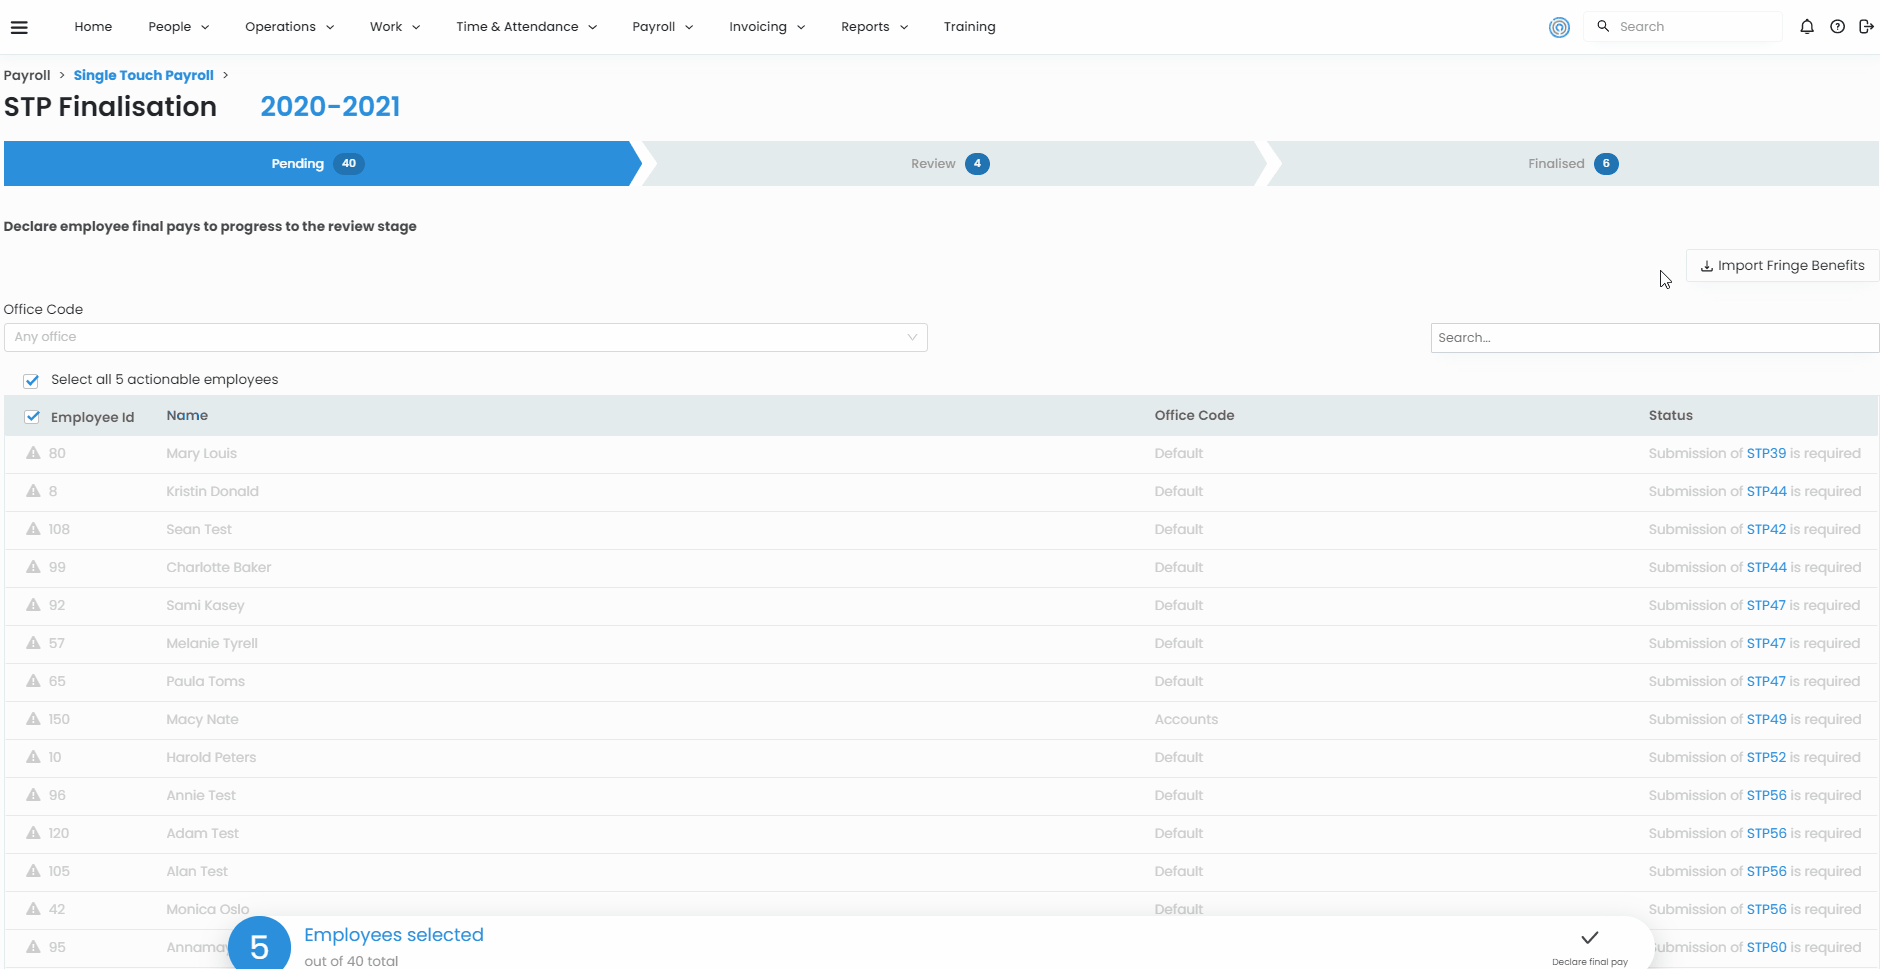Image resolution: width=1880 pixels, height=969 pixels.
Task: Click the logout icon
Action: pos(1866,27)
